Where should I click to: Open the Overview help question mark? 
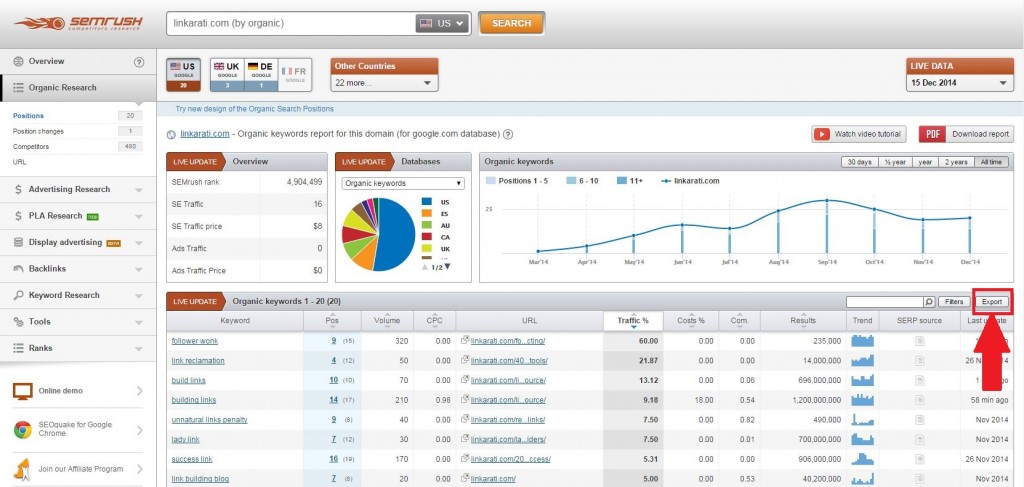138,62
